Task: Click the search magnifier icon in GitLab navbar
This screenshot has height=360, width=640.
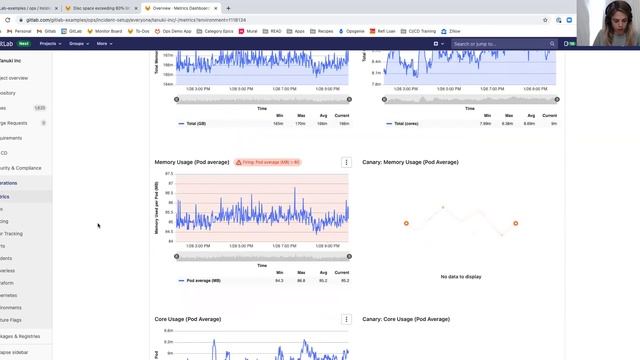Action: 552,44
